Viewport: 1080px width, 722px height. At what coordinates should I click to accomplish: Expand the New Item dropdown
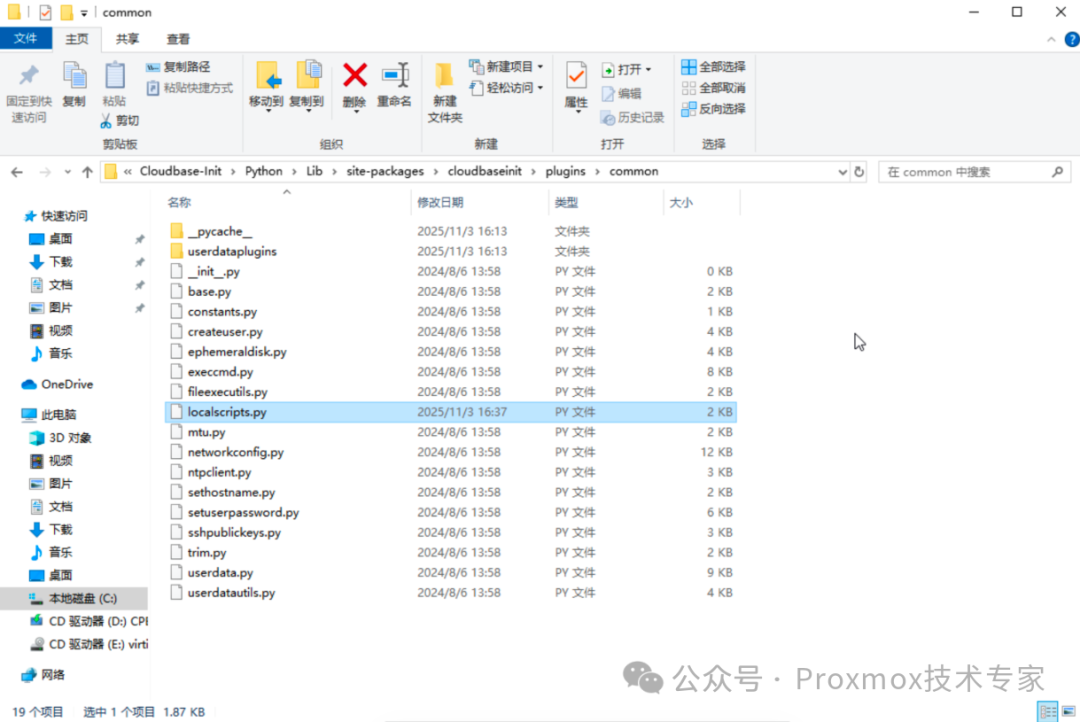pyautogui.click(x=541, y=67)
